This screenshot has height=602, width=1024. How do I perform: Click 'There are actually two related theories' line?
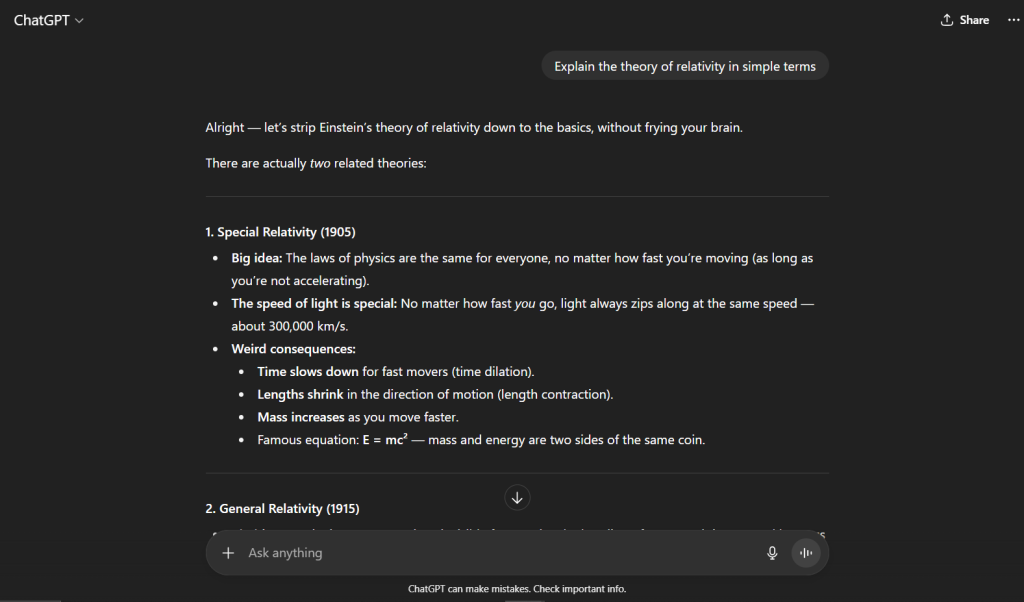coord(315,164)
